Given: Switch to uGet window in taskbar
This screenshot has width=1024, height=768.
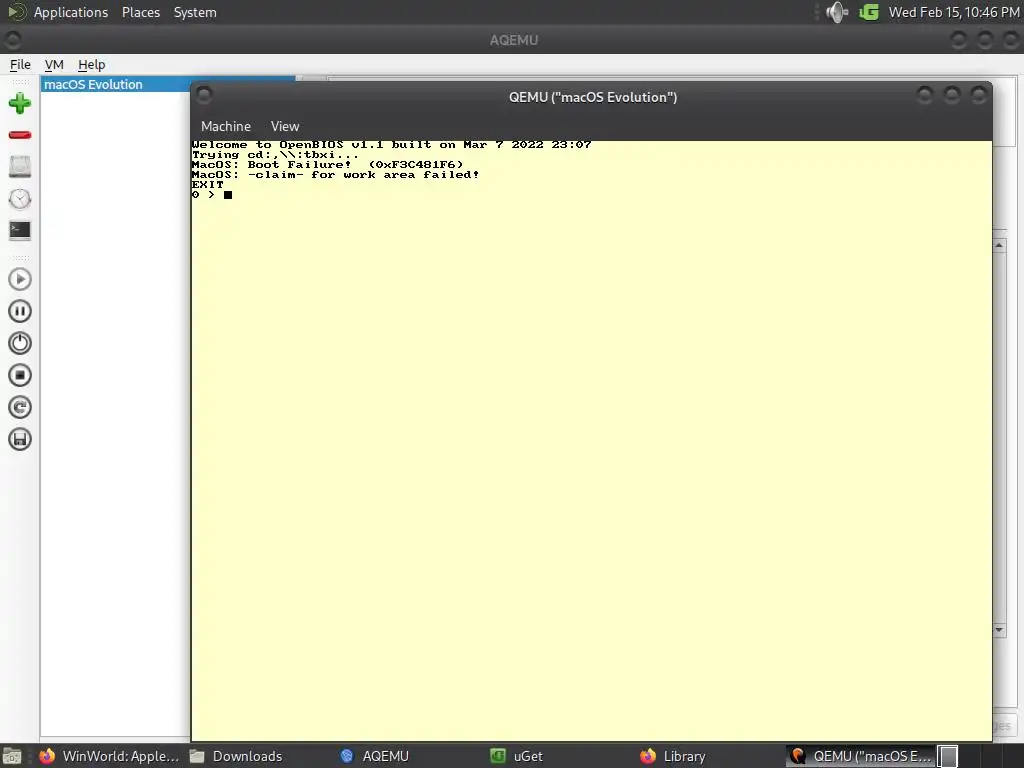Looking at the screenshot, I should [x=517, y=756].
